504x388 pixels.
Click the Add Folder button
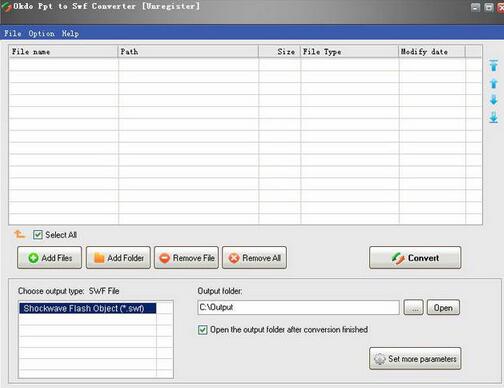click(118, 258)
